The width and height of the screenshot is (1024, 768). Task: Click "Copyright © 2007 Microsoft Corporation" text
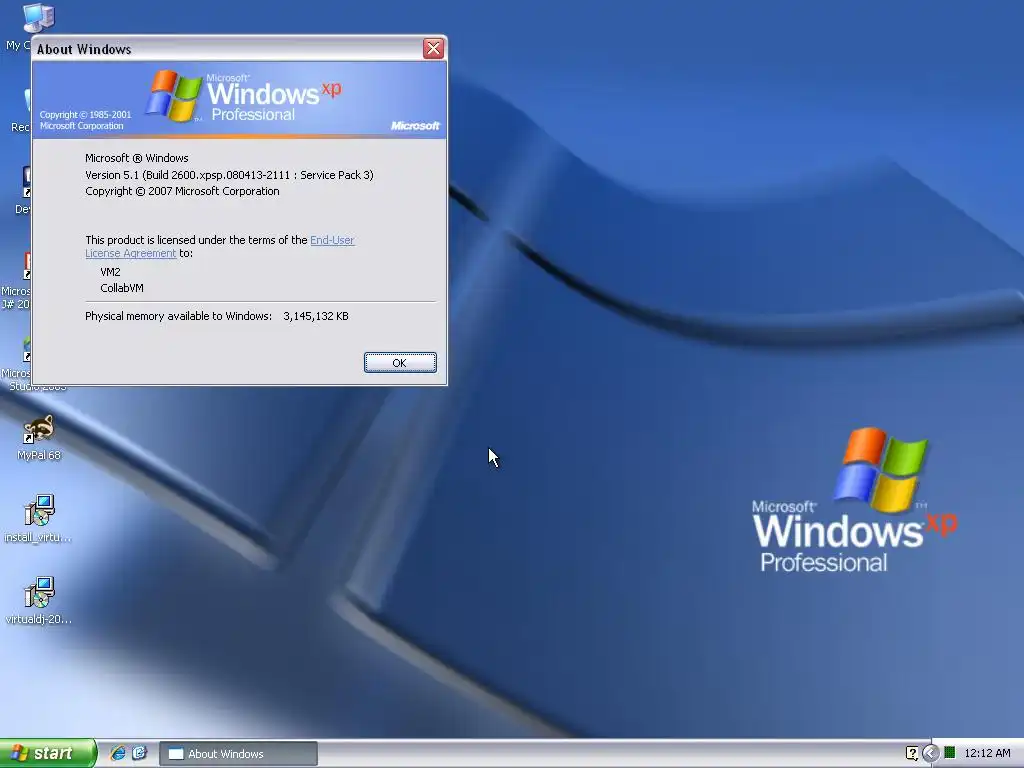(x=182, y=191)
